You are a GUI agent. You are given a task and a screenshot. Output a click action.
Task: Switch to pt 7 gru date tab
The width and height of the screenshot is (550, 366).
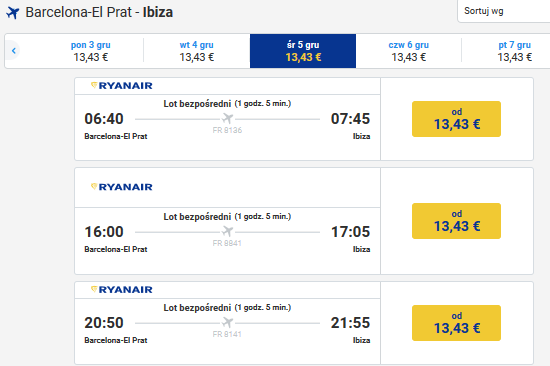(514, 51)
